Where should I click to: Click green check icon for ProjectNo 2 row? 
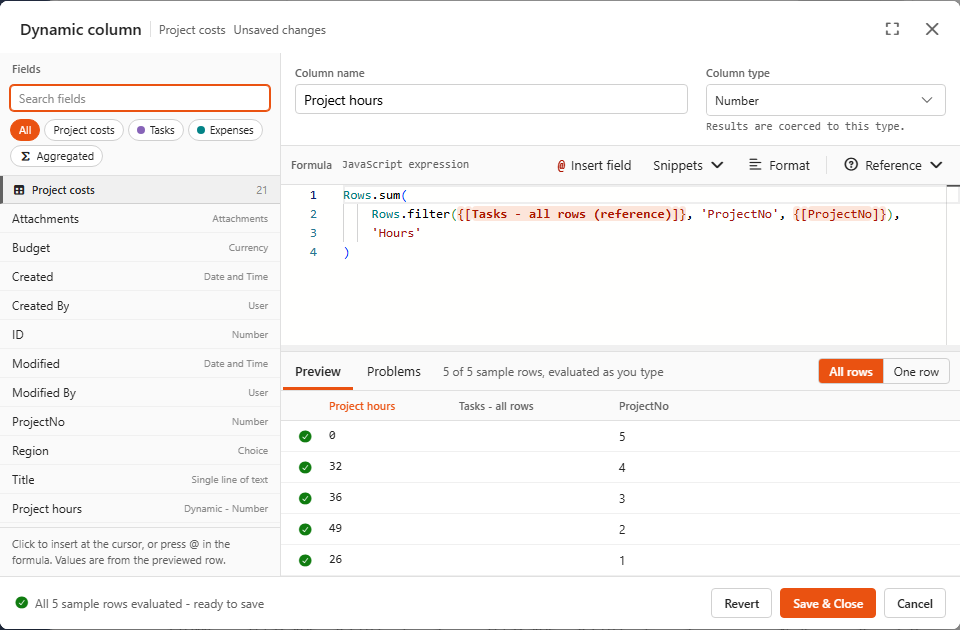[x=305, y=530]
